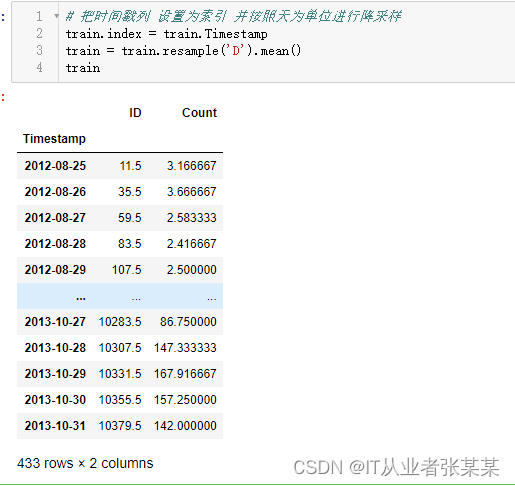
Task: Click Count value 2.583333
Action: pyautogui.click(x=192, y=218)
